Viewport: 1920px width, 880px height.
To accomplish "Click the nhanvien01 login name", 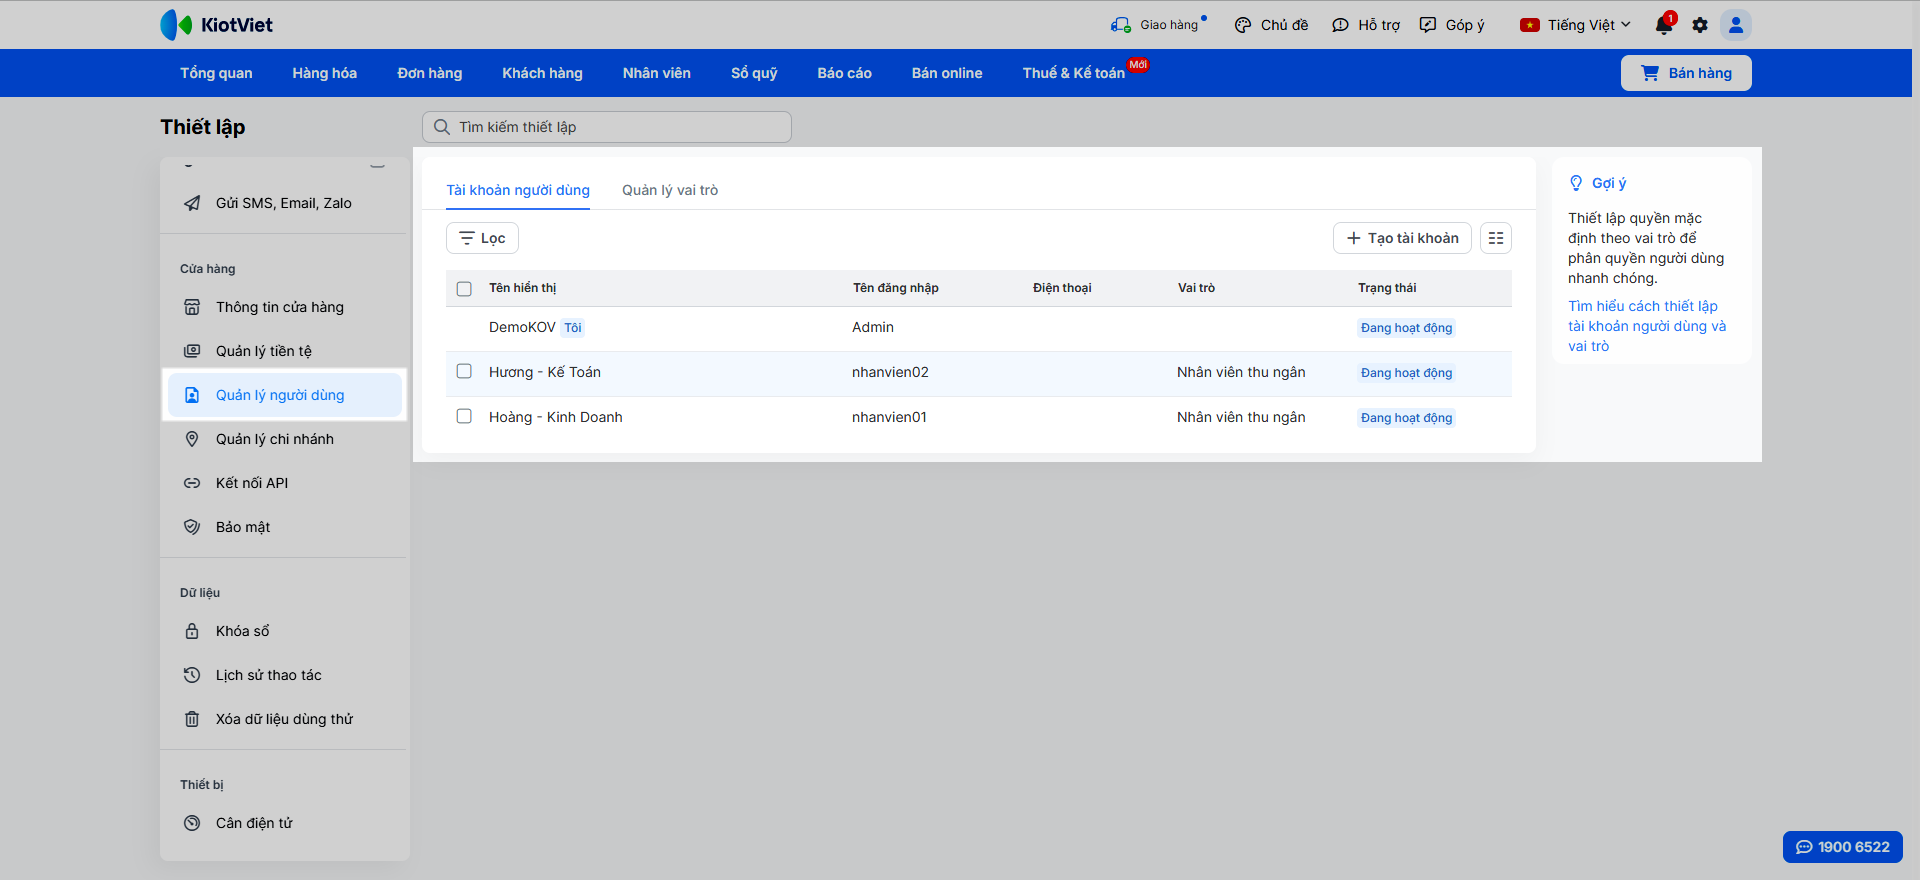I will (889, 417).
